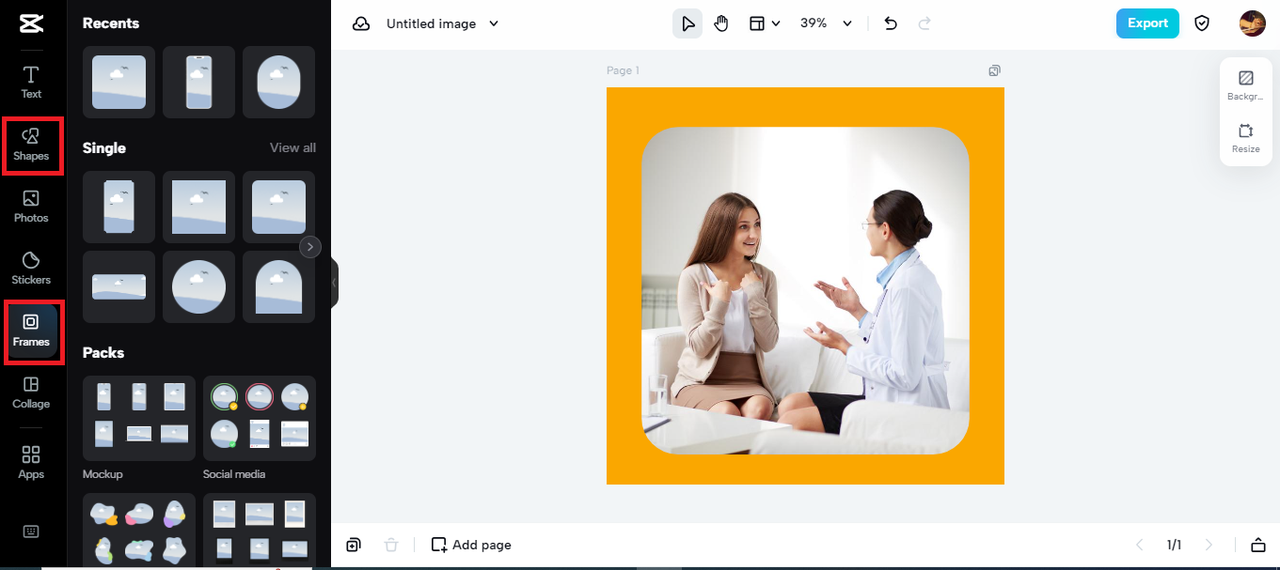Click the duplicate page icon above canvas

tap(994, 71)
